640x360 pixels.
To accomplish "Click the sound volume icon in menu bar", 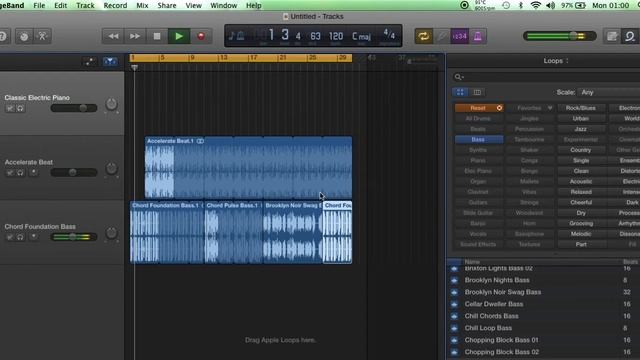I will click(x=550, y=5).
